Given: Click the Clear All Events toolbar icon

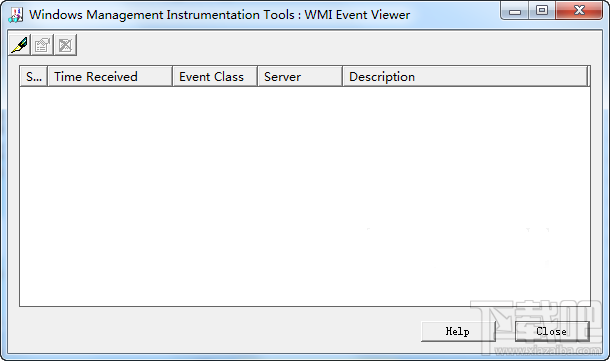Looking at the screenshot, I should [x=65, y=45].
